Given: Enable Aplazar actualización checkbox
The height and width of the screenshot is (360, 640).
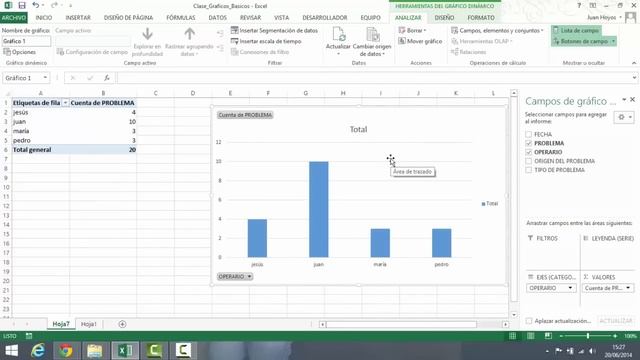Looking at the screenshot, I should click(529, 321).
